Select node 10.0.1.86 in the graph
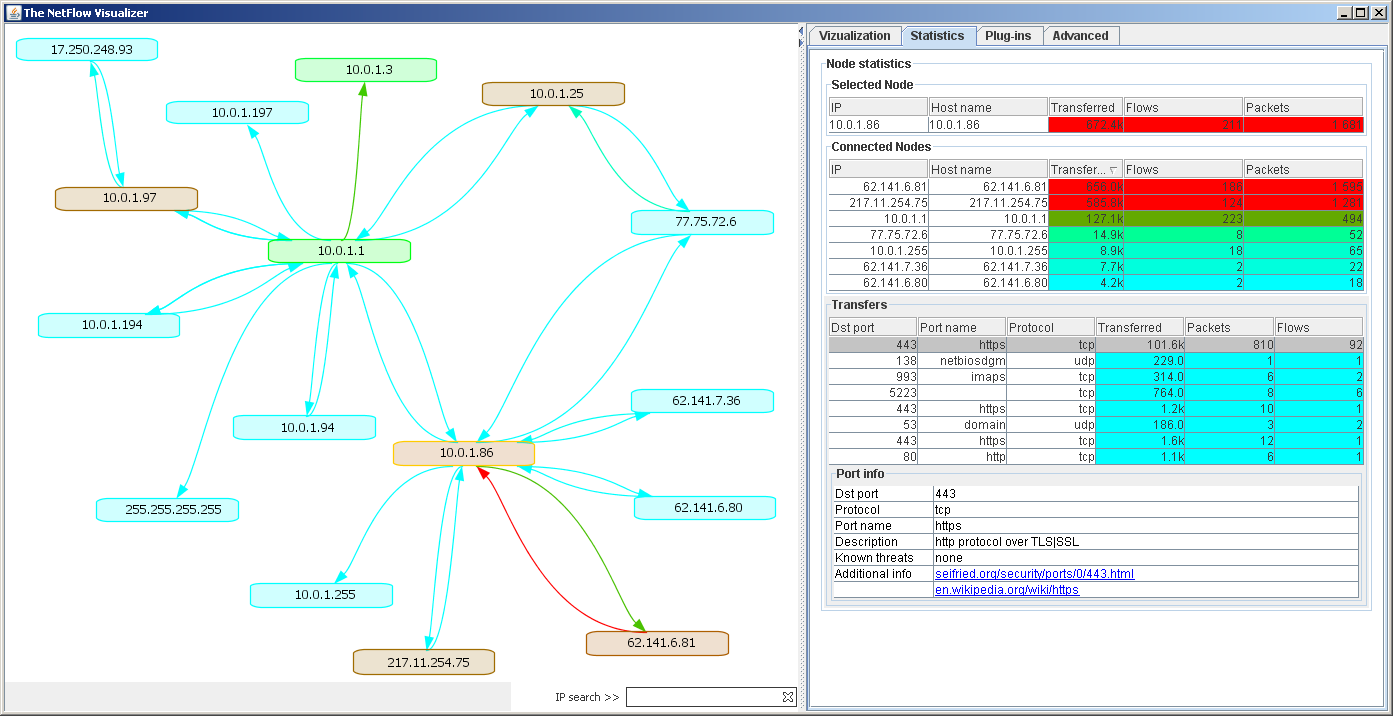The width and height of the screenshot is (1393, 716). (x=464, y=453)
